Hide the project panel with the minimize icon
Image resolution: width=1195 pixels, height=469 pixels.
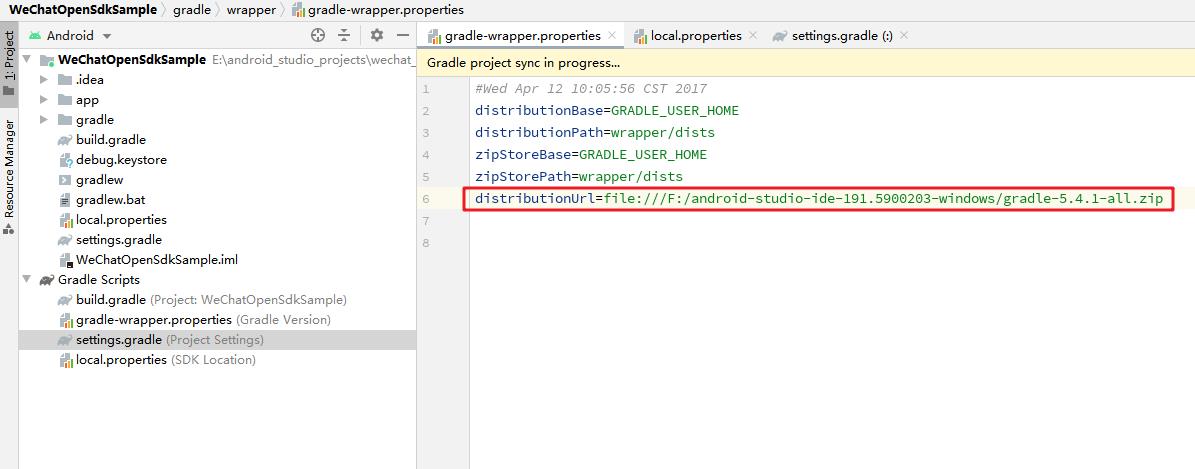(403, 35)
